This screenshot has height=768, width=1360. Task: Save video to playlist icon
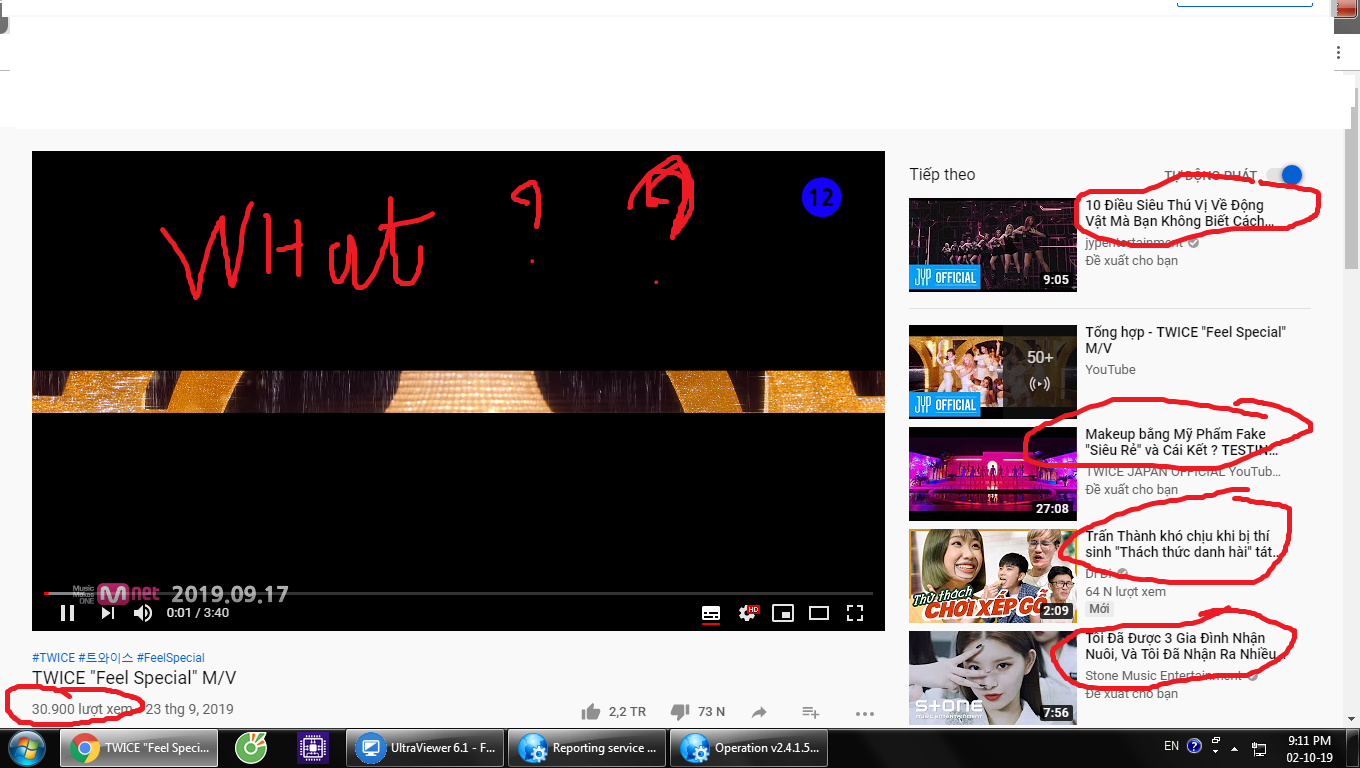(811, 712)
